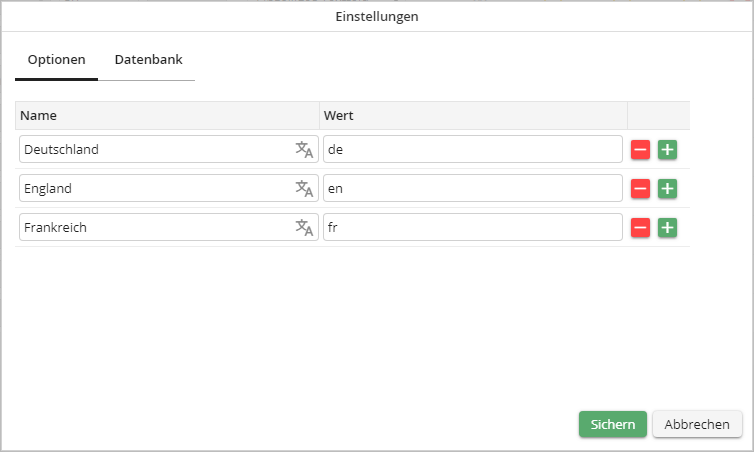The width and height of the screenshot is (754, 452).
Task: Add a row after England with green plus
Action: pyautogui.click(x=667, y=189)
